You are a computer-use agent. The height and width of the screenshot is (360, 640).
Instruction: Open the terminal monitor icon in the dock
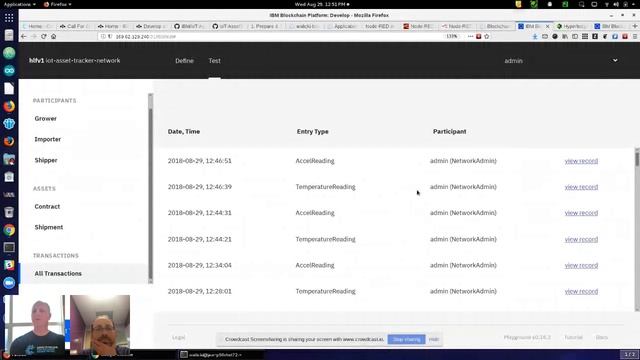9,248
